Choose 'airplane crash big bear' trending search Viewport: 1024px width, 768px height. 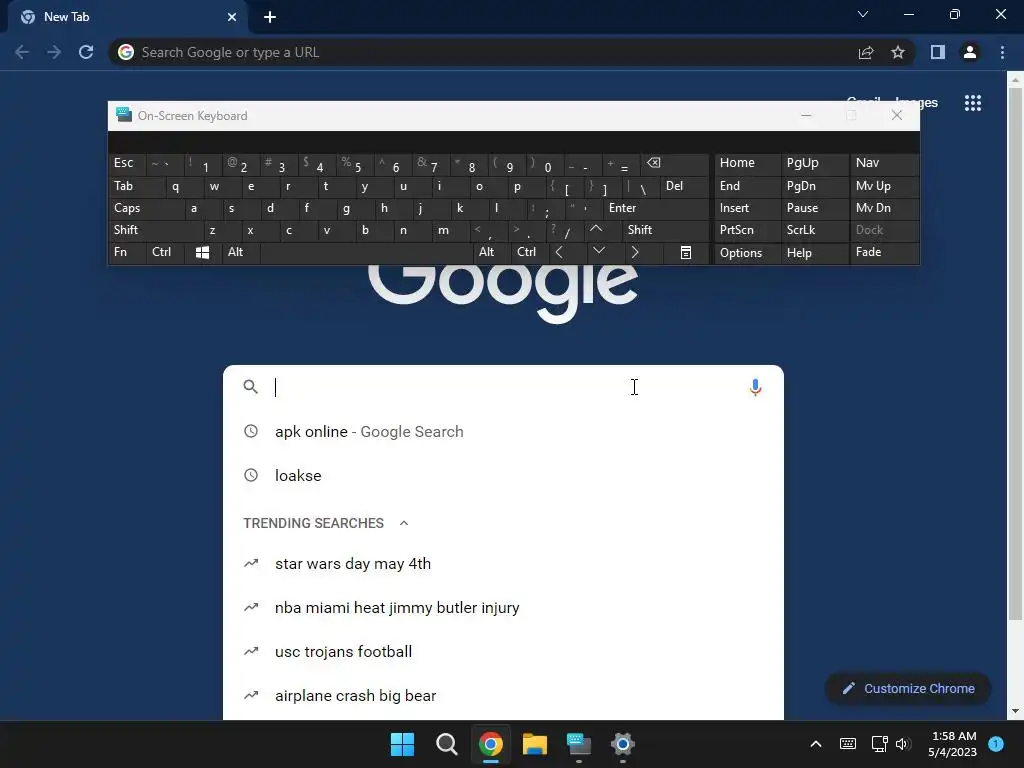click(503, 696)
